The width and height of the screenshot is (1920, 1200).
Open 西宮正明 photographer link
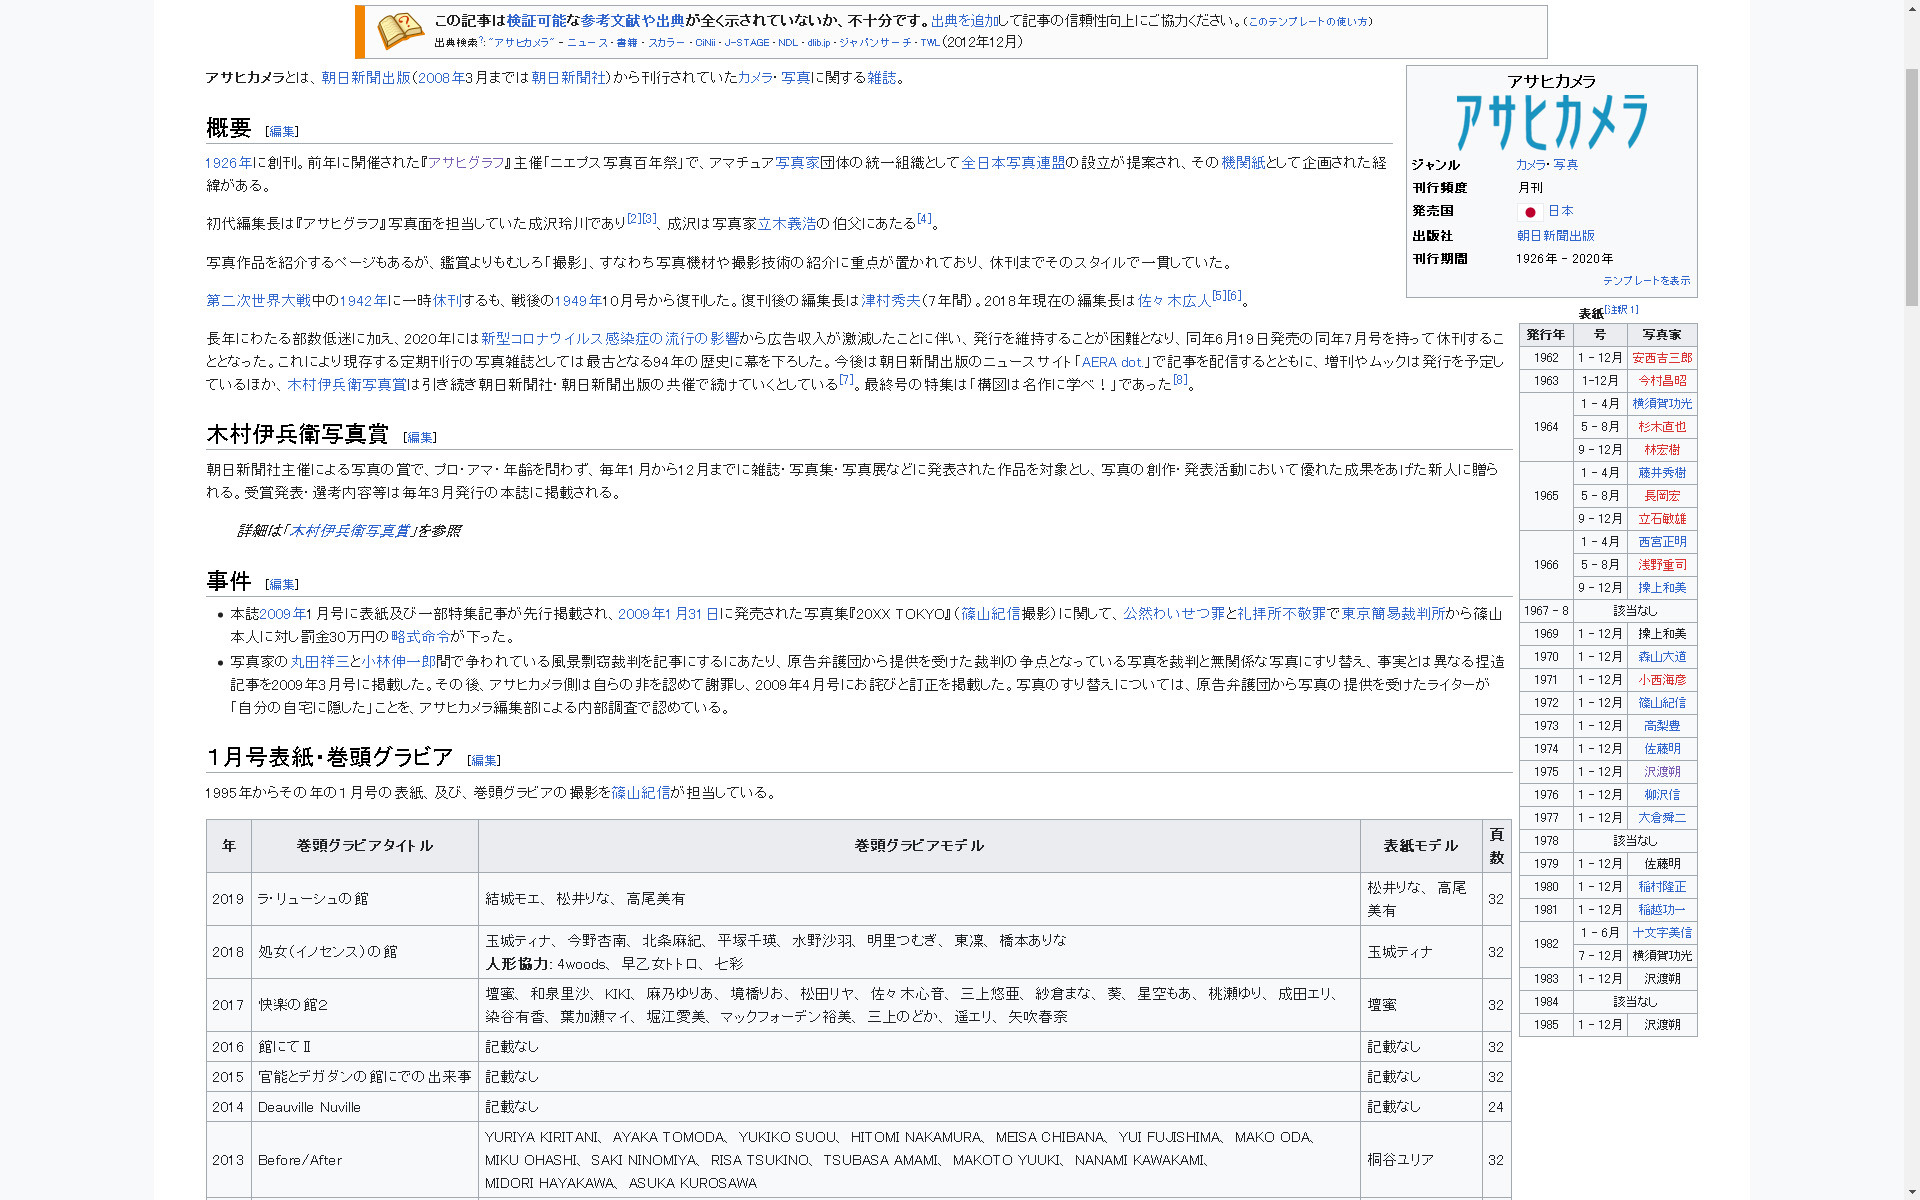(x=1662, y=542)
